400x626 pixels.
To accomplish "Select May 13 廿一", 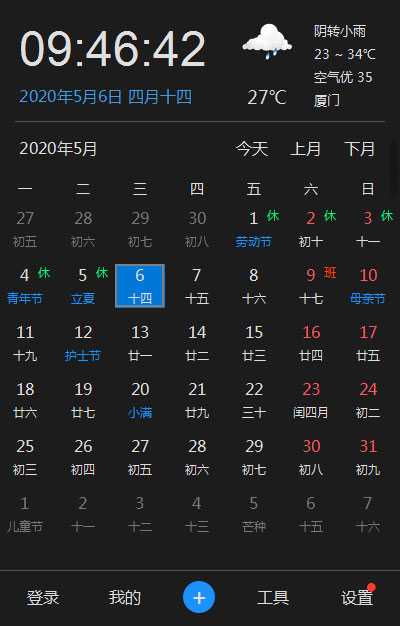I will (140, 343).
